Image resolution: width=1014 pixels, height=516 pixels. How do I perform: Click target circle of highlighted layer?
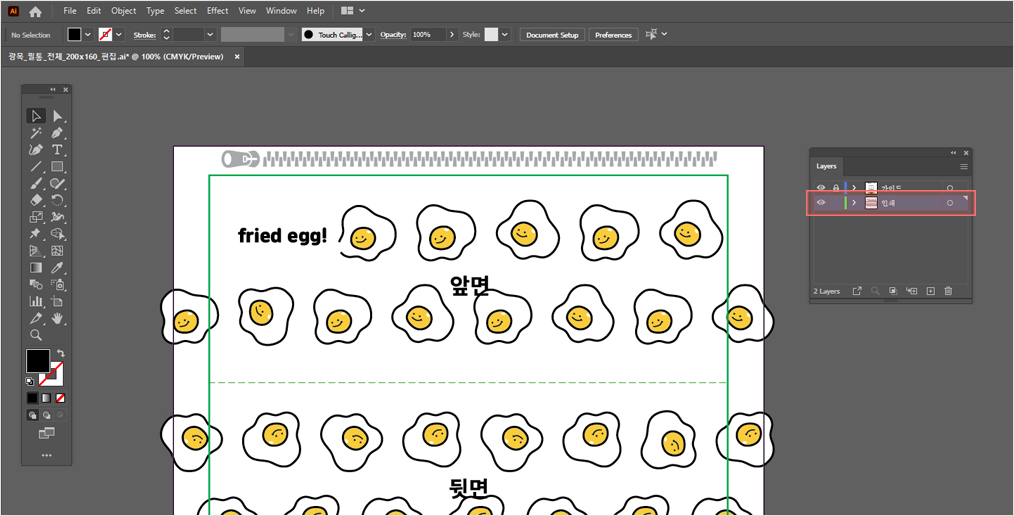(x=950, y=203)
